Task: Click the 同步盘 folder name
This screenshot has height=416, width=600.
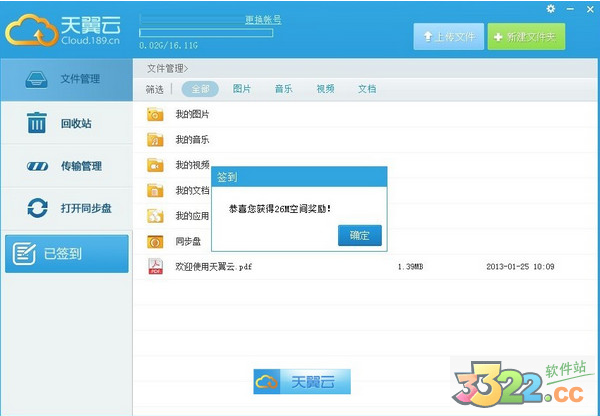Action: click(188, 241)
